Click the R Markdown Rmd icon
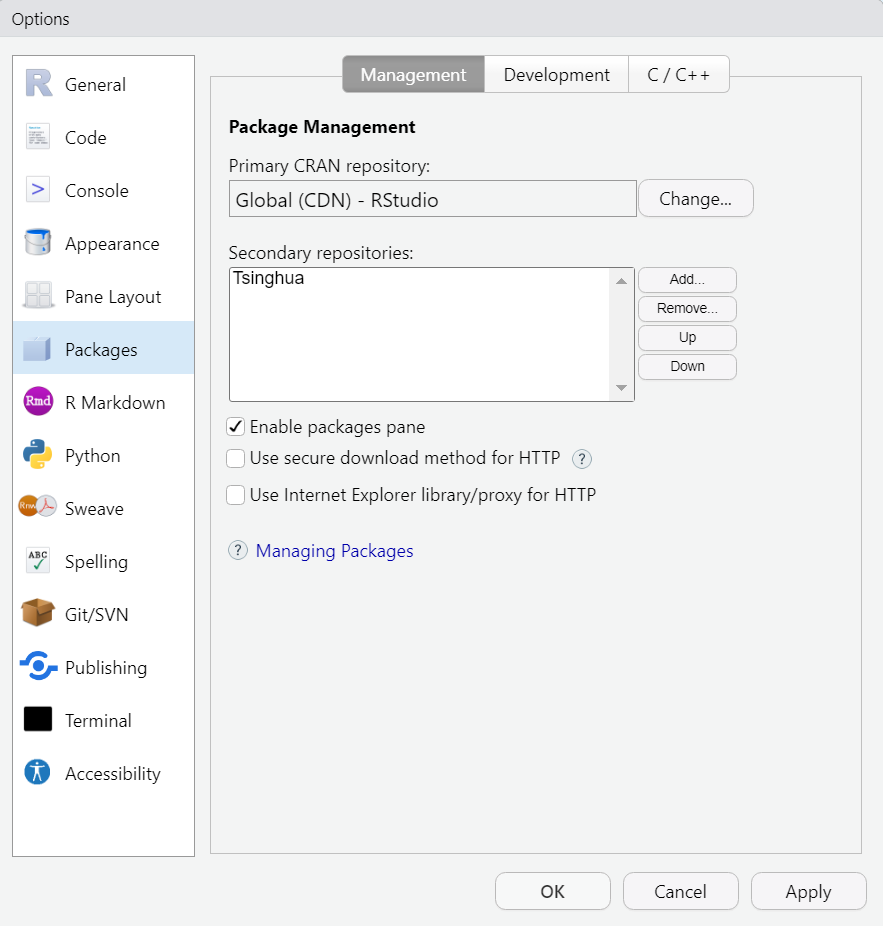The width and height of the screenshot is (883, 926). pos(38,402)
